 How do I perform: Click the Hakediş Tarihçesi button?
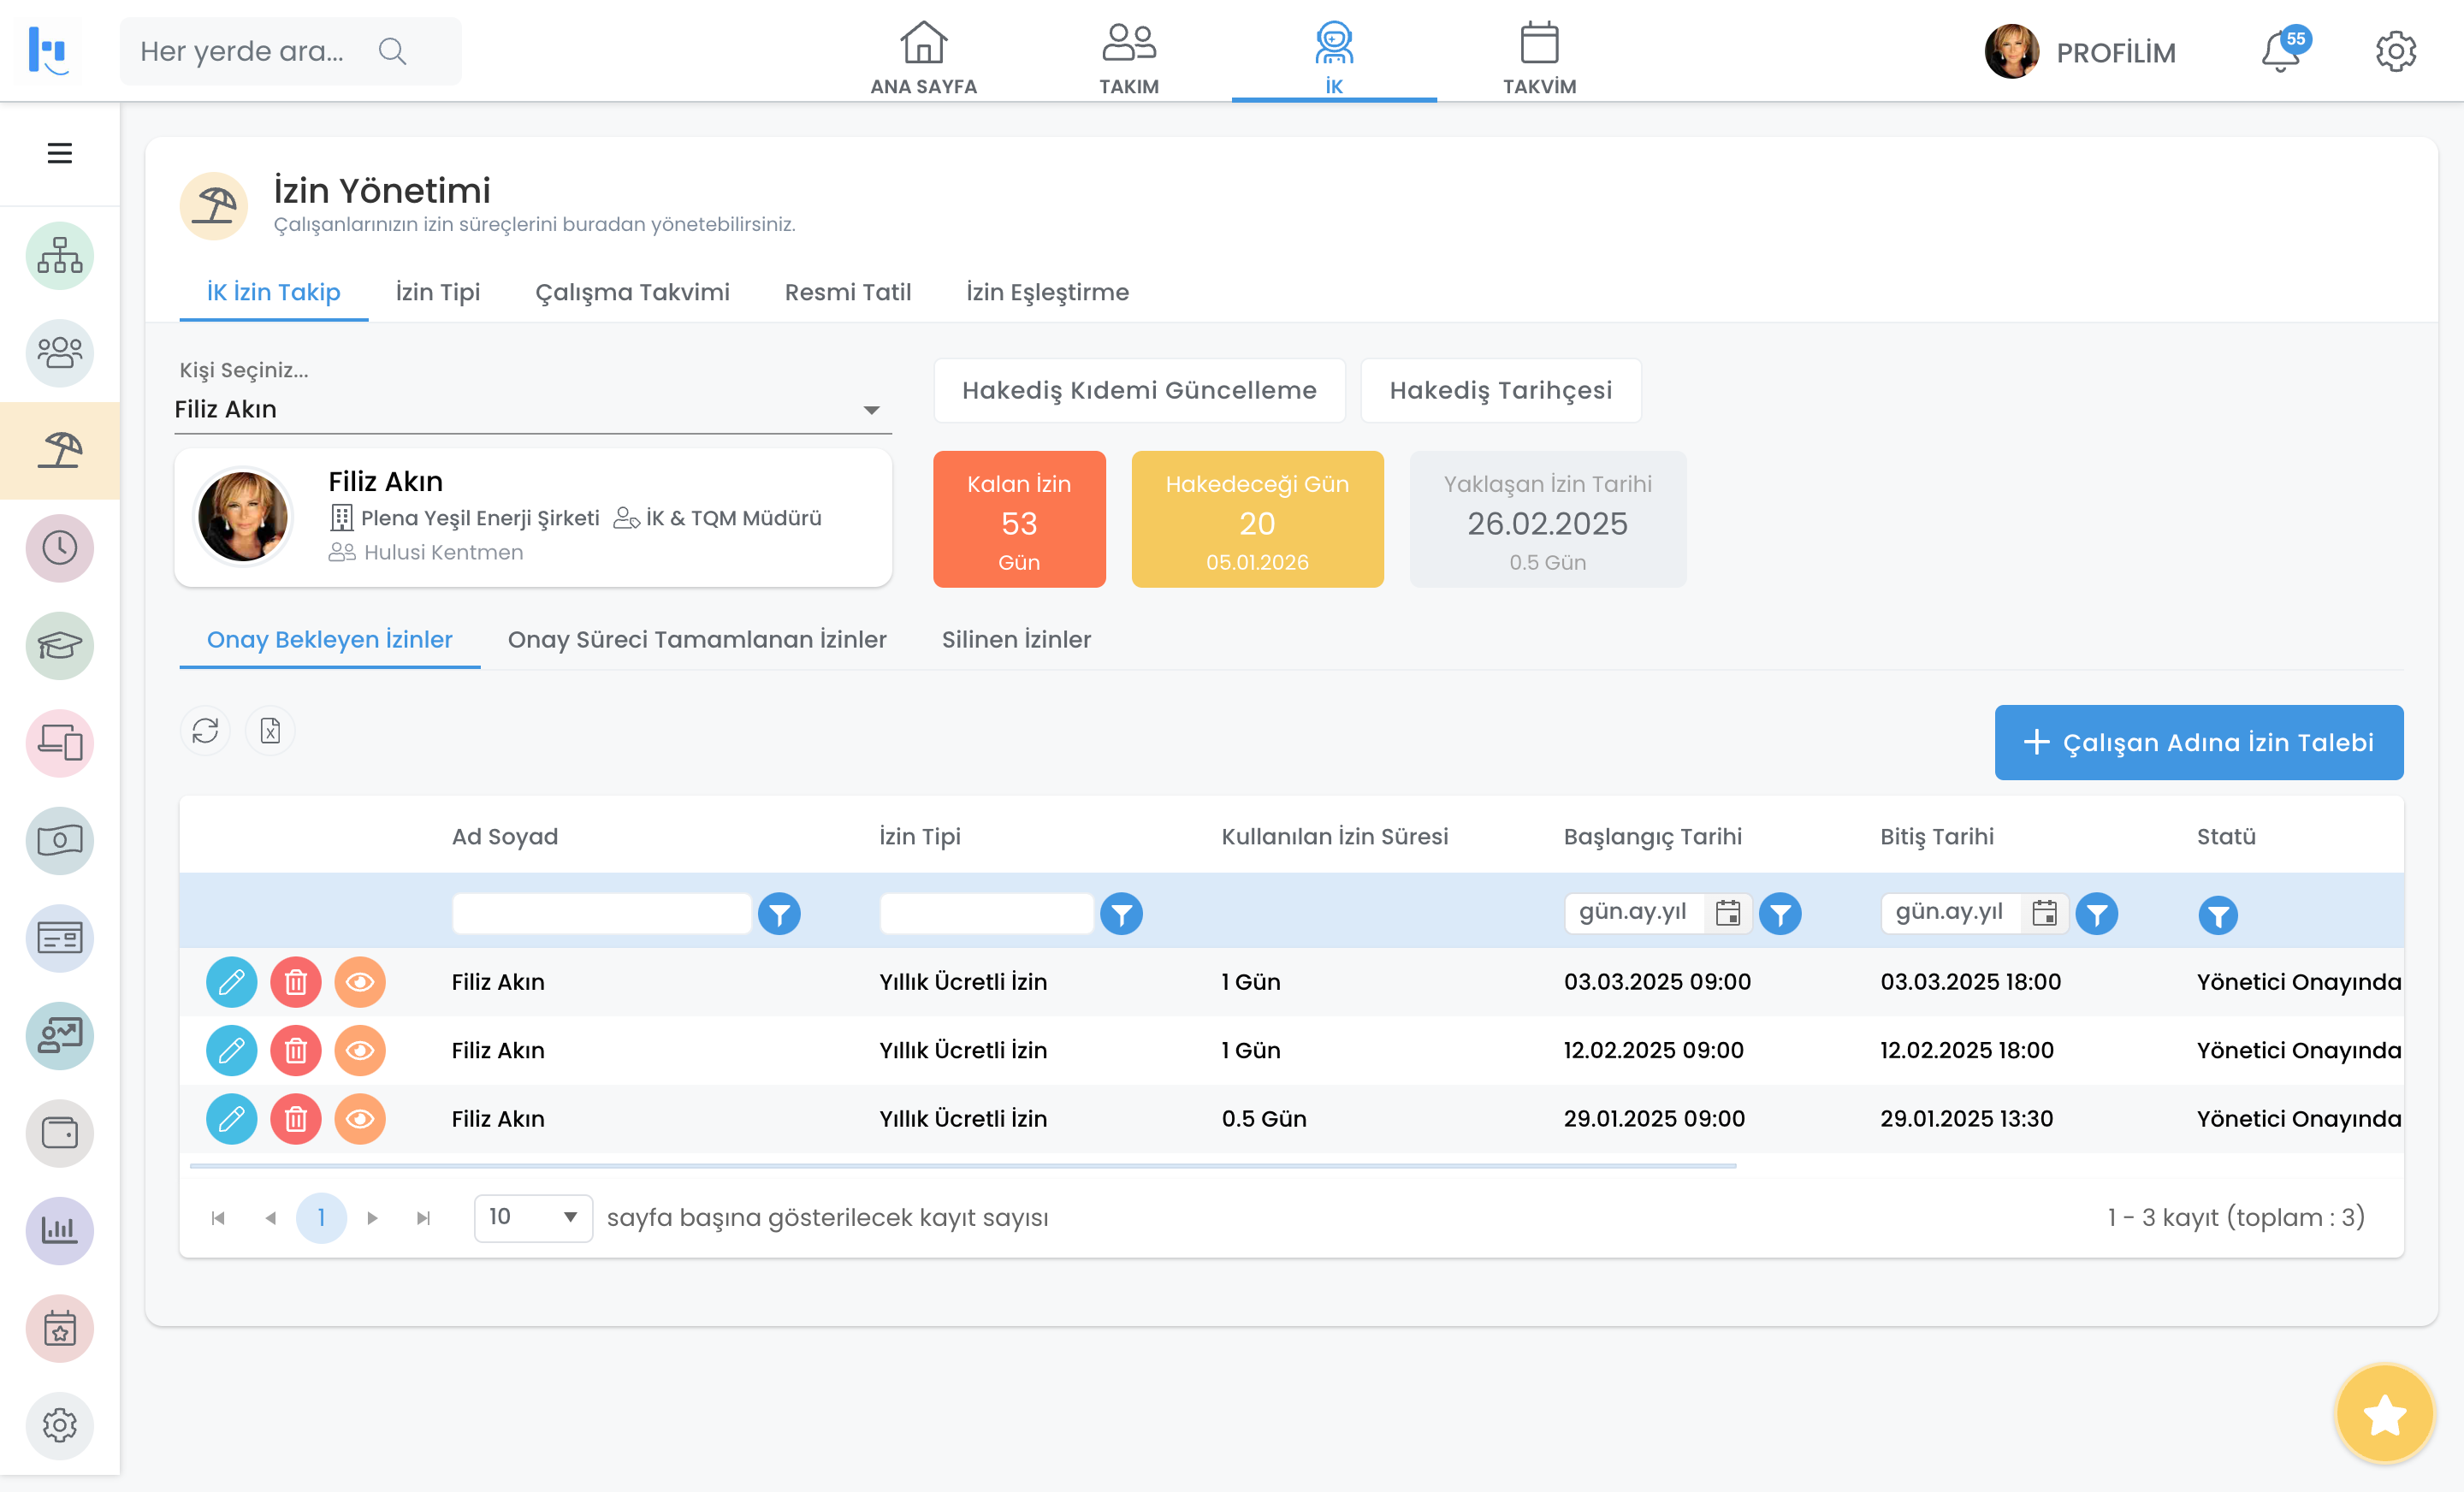(1500, 390)
